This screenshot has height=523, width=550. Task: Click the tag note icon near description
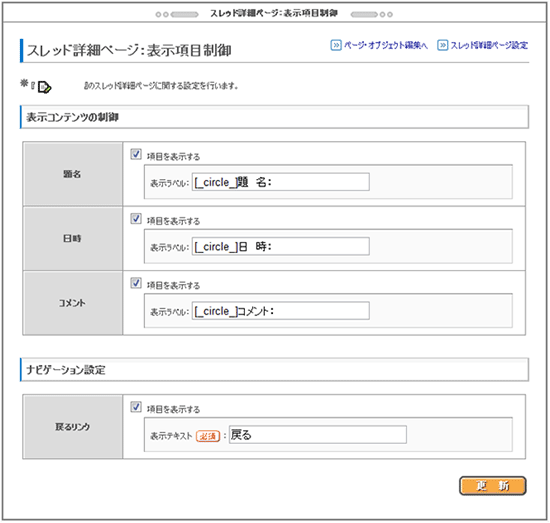44,87
